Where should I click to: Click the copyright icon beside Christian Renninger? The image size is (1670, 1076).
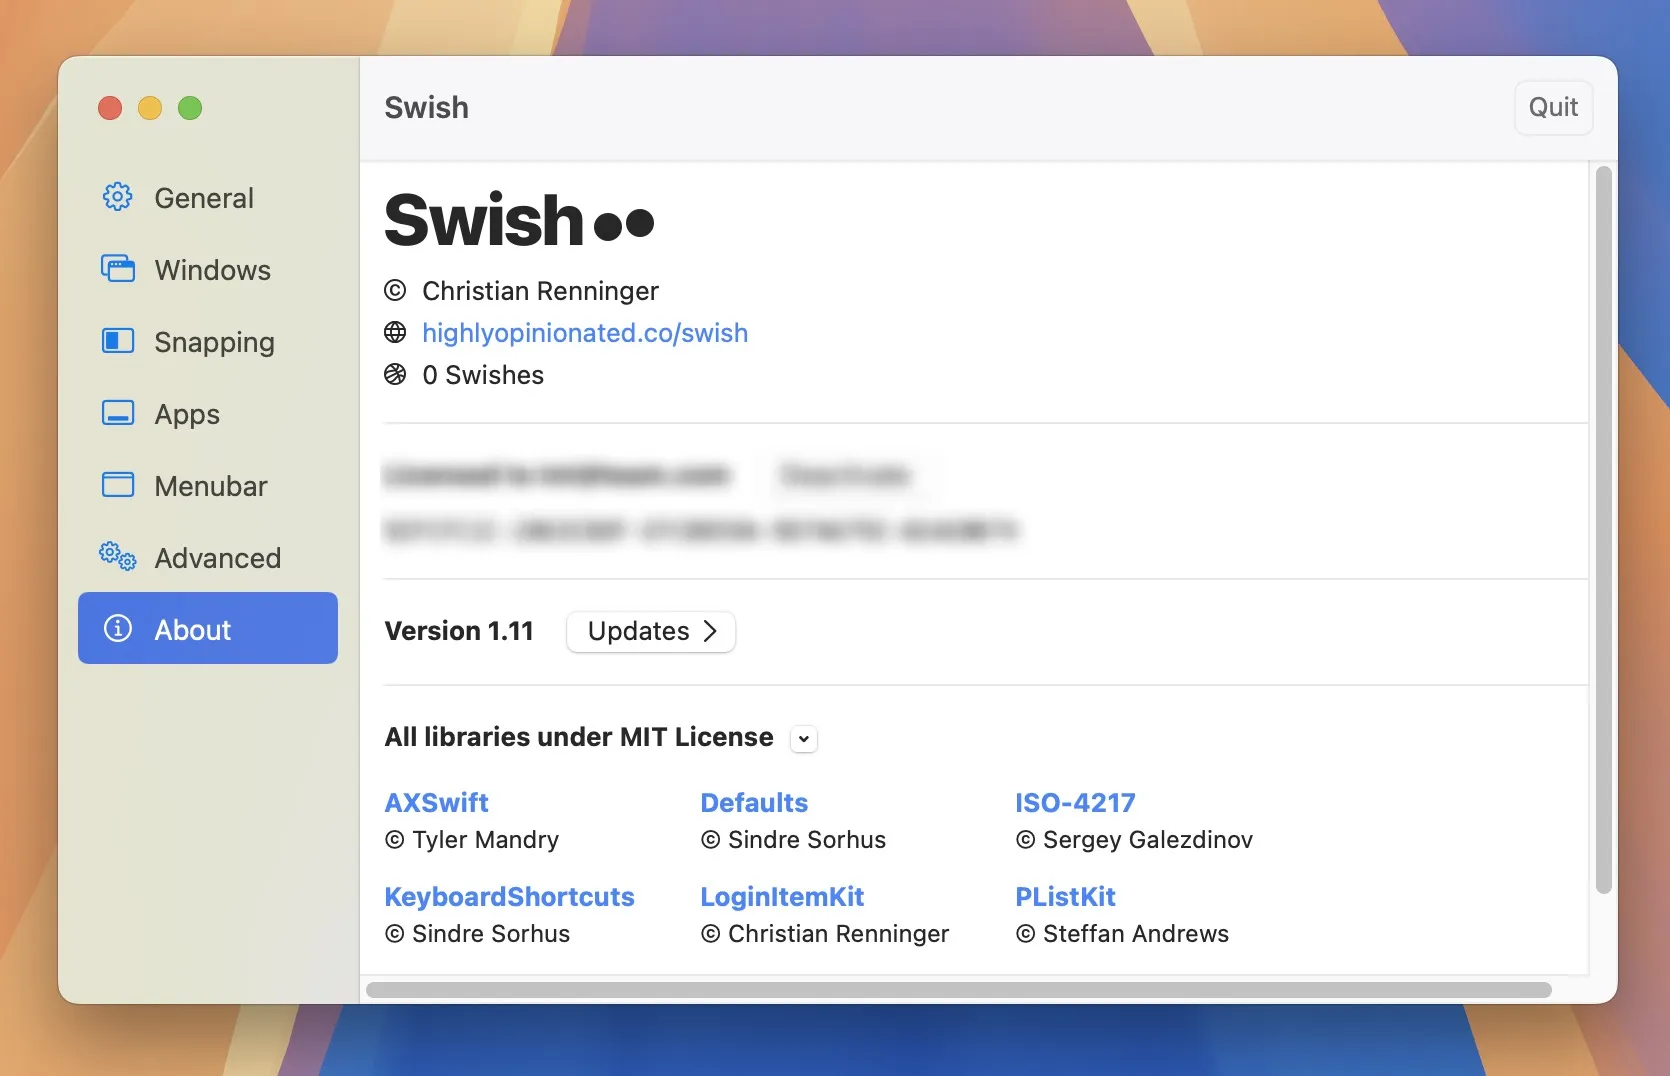395,291
